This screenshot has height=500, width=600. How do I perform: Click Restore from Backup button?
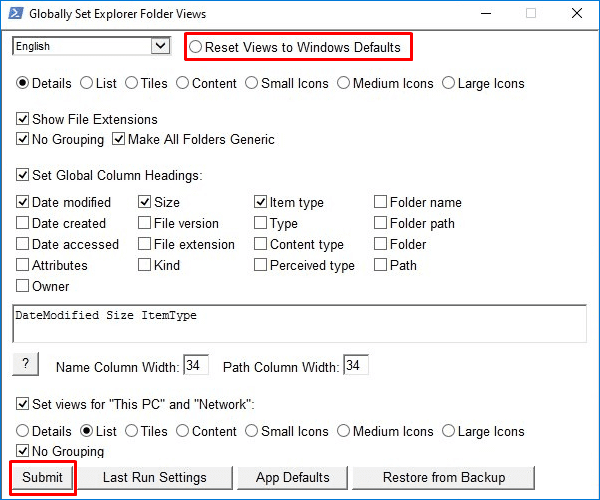tap(443, 477)
